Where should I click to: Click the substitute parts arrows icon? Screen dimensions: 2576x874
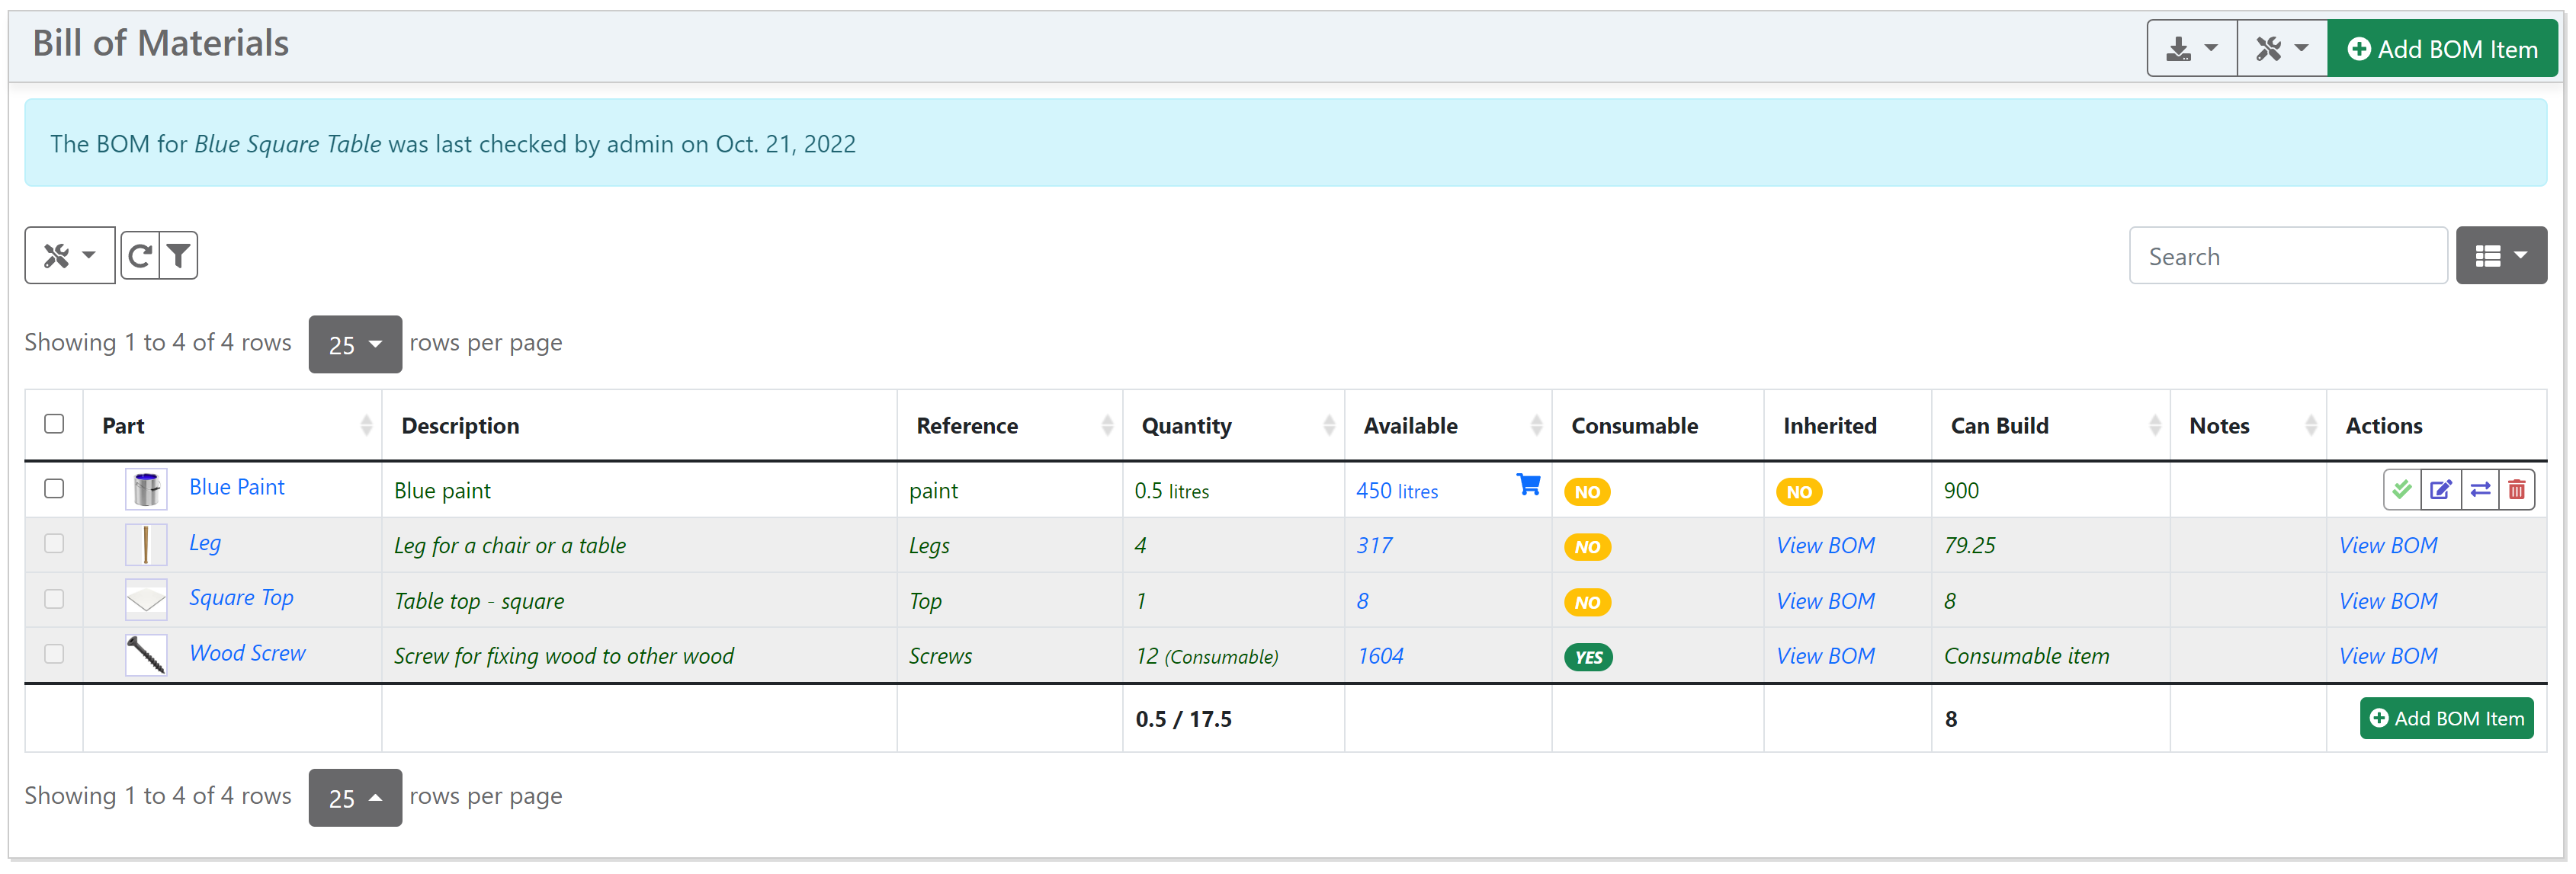click(2479, 490)
